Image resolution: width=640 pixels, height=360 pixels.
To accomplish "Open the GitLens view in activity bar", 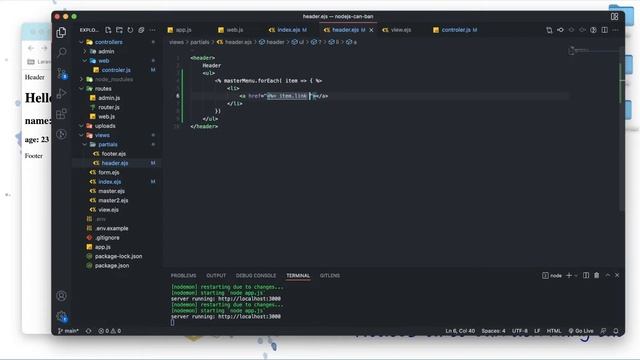I will [62, 134].
